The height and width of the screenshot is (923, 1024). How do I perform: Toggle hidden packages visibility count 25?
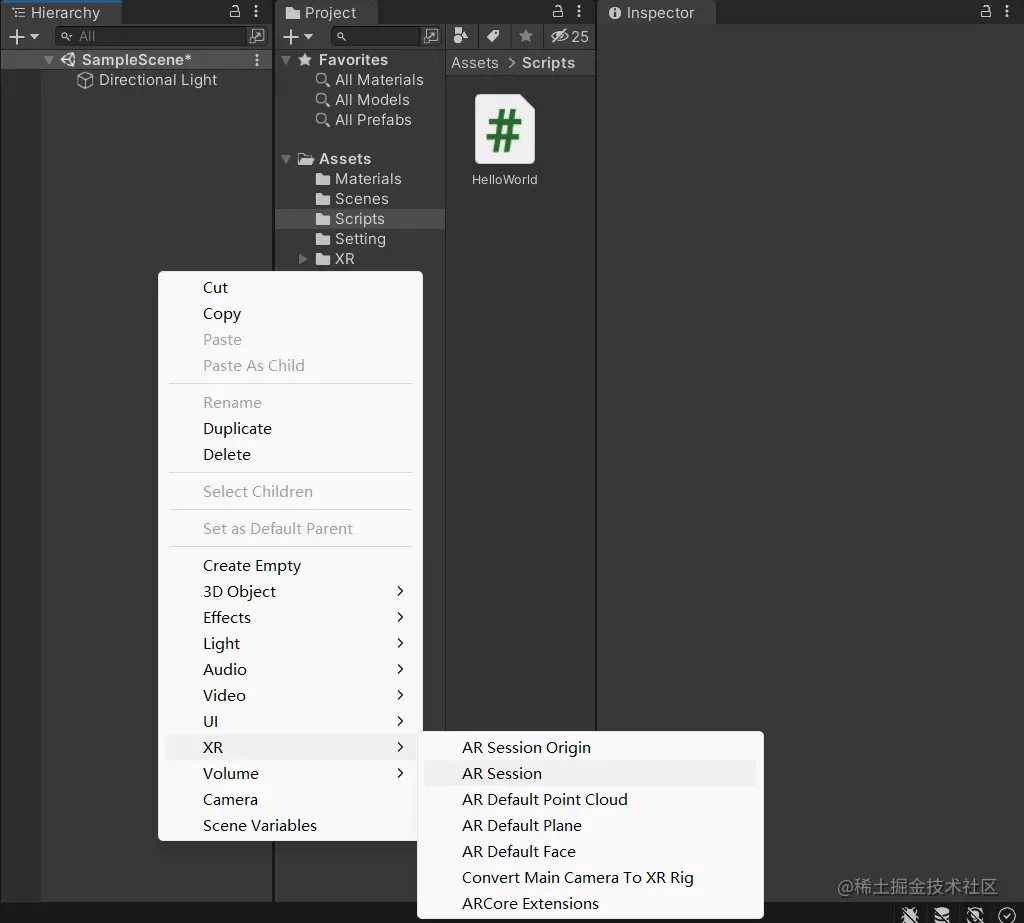coord(569,36)
